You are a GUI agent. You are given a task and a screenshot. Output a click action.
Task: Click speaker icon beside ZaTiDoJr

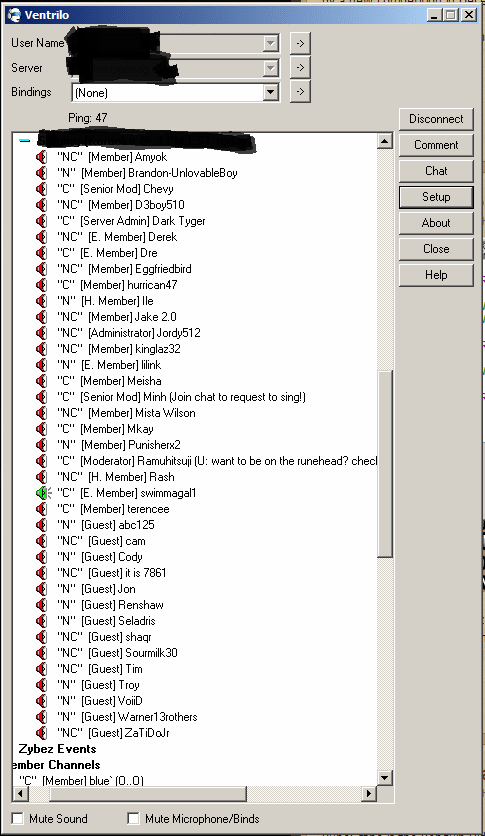(42, 733)
